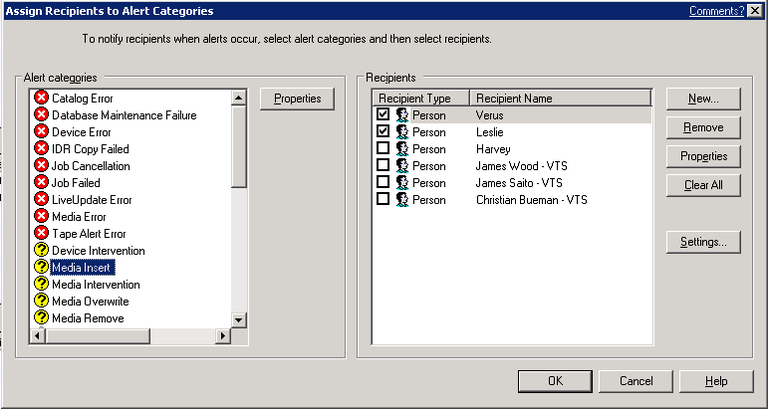The height and width of the screenshot is (409, 768).
Task: Click the yellow icon beside Media Overwrite
Action: tap(41, 301)
